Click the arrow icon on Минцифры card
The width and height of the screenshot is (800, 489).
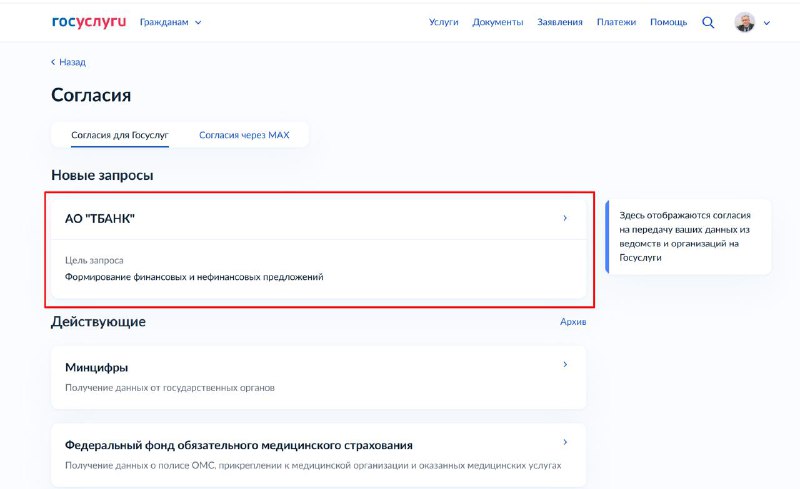(x=565, y=365)
